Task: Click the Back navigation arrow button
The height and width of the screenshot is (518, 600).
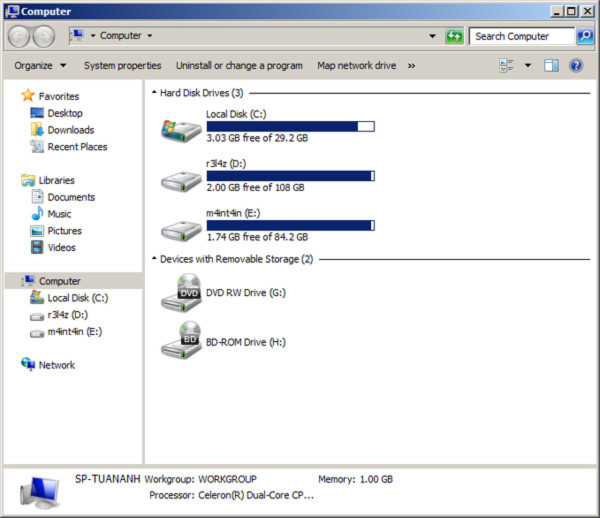Action: click(x=18, y=37)
